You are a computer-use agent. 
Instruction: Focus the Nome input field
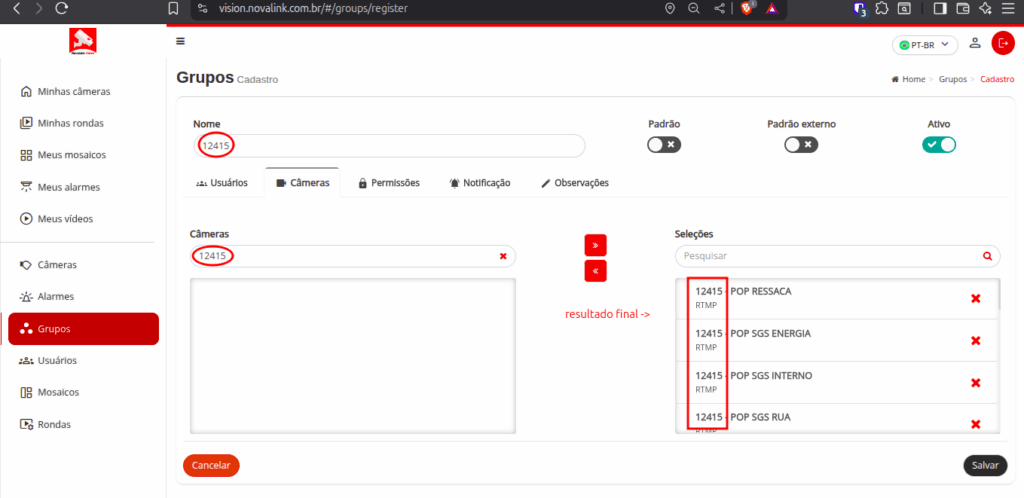[x=389, y=146]
